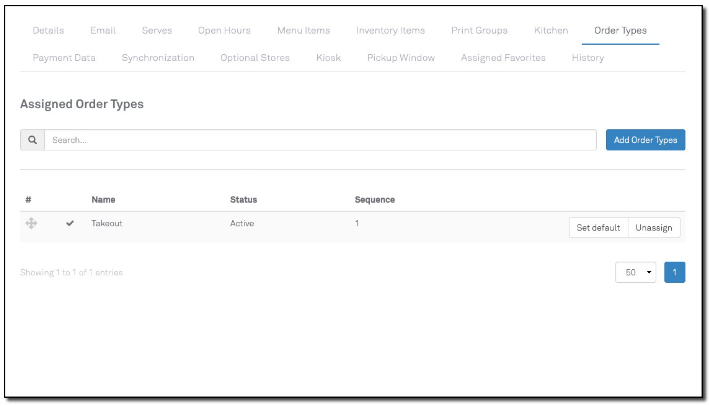Click the drag handle icon for Takeout
The width and height of the screenshot is (709, 406).
[x=31, y=224]
